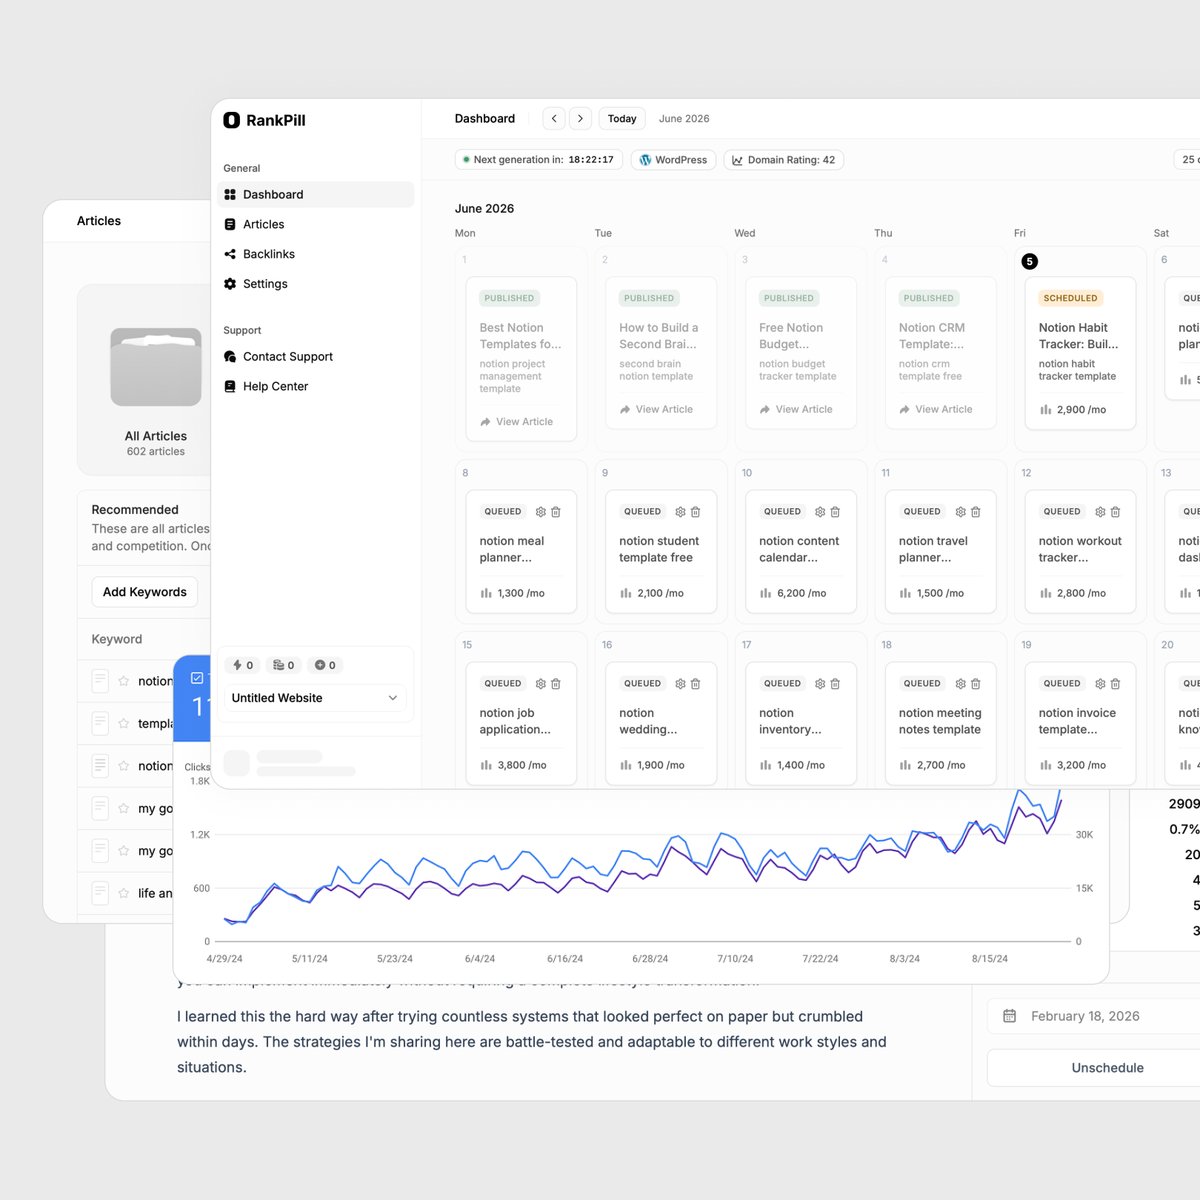Click the Next generation timer badge

click(539, 160)
